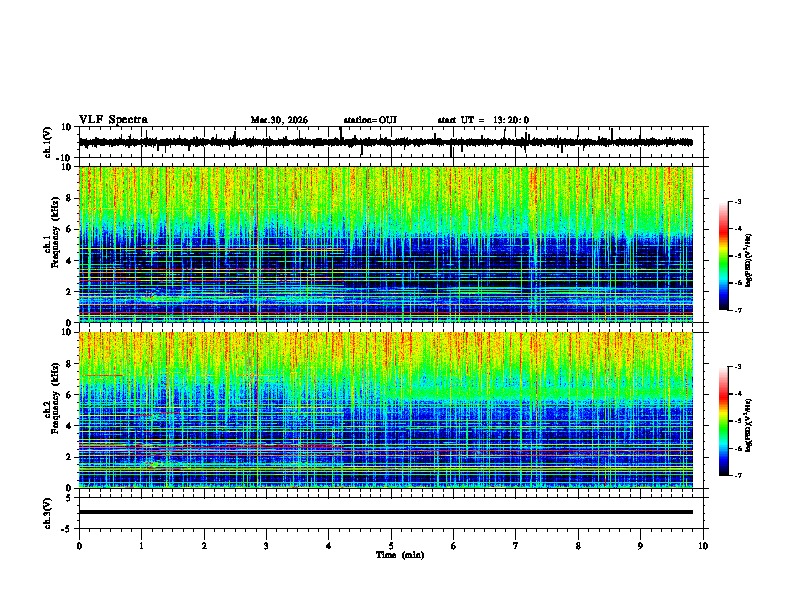Screen dimensions: 792x612
Task: Click the "8" kHz tick on ch.1 spectrogram axis
Action: (x=69, y=198)
